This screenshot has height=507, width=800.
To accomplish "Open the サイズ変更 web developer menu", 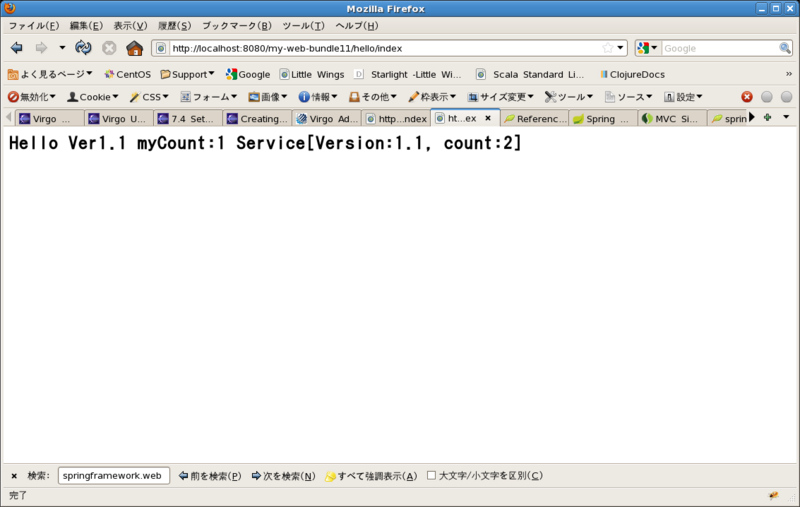I will click(x=501, y=97).
